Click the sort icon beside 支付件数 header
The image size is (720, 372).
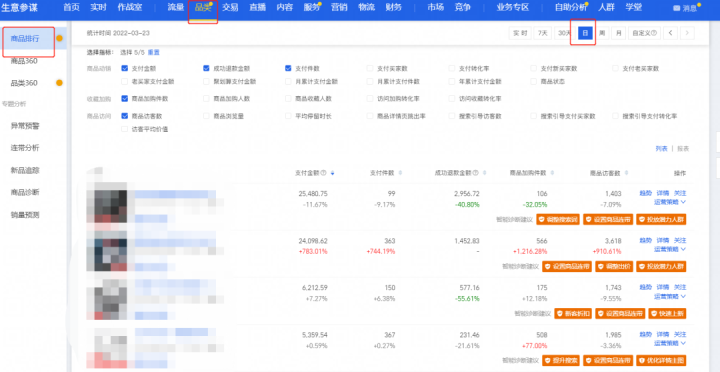[400, 173]
